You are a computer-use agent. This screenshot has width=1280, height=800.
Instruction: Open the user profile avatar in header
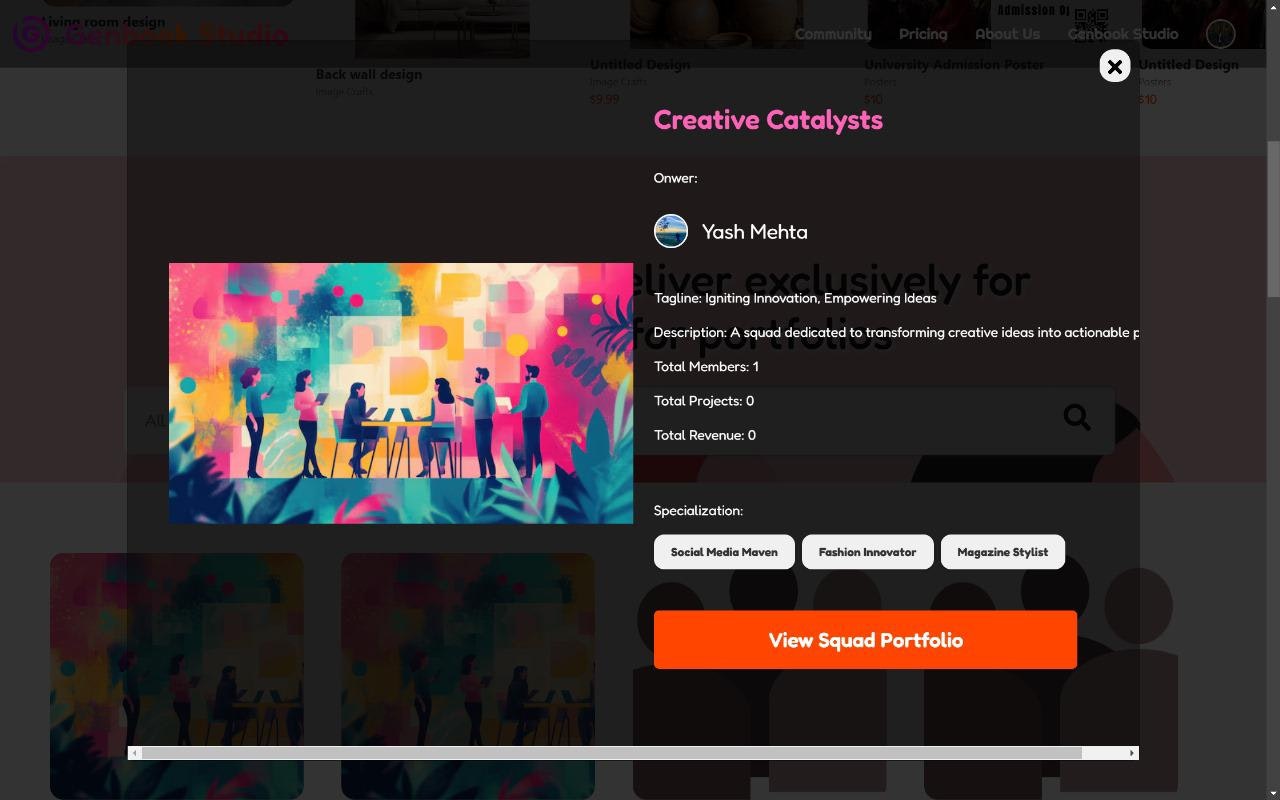click(1220, 34)
